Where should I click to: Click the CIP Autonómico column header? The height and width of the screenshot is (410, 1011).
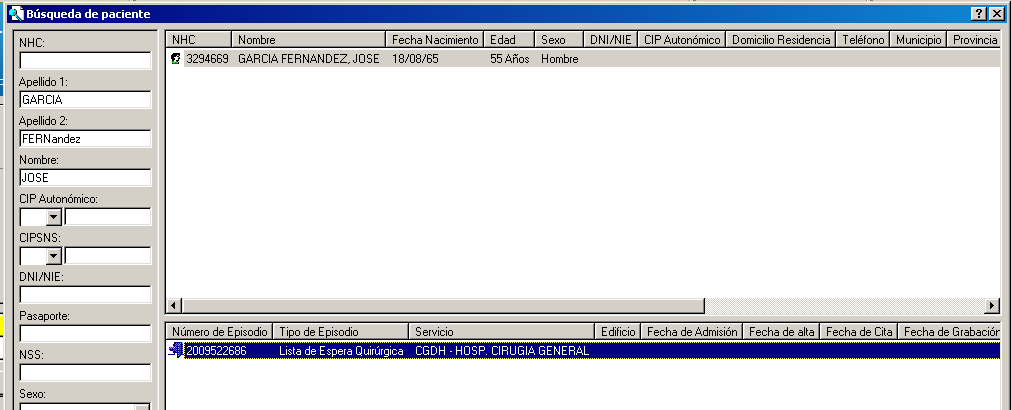point(682,40)
